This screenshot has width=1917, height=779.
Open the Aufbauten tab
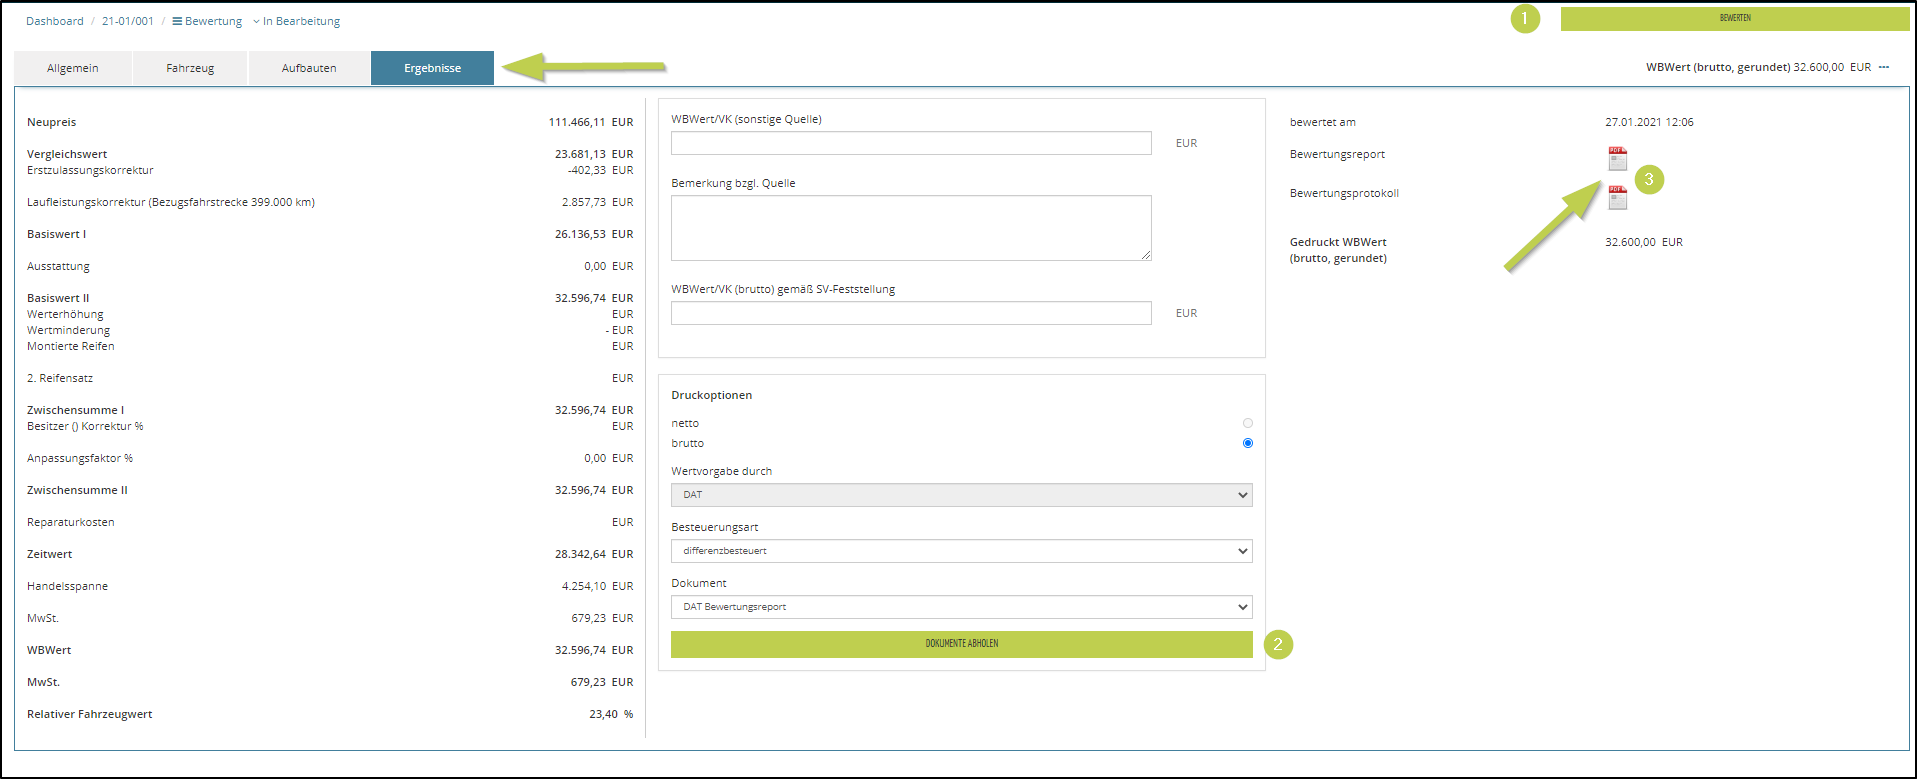point(309,68)
